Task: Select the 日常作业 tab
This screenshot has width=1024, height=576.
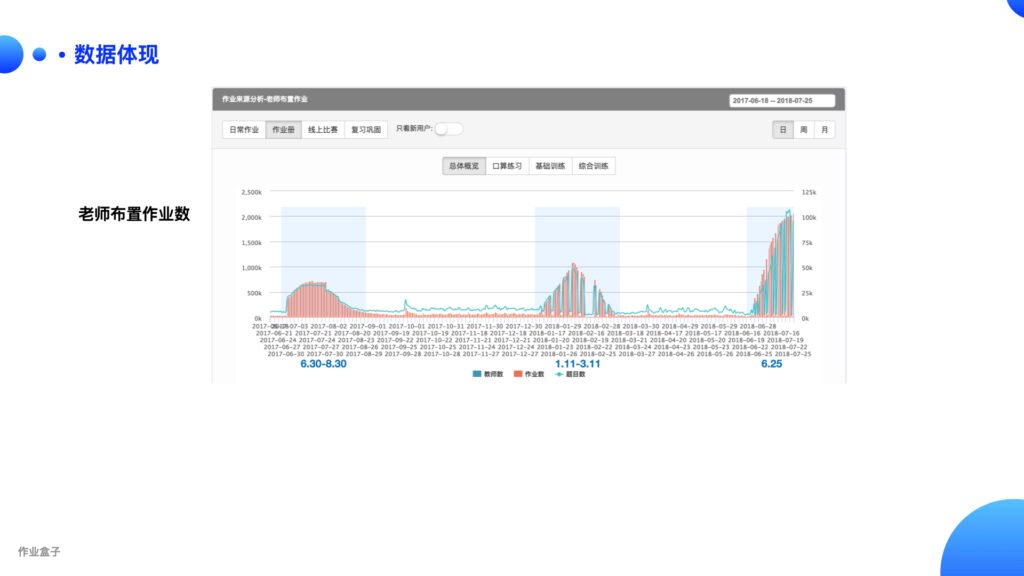Action: click(x=244, y=130)
